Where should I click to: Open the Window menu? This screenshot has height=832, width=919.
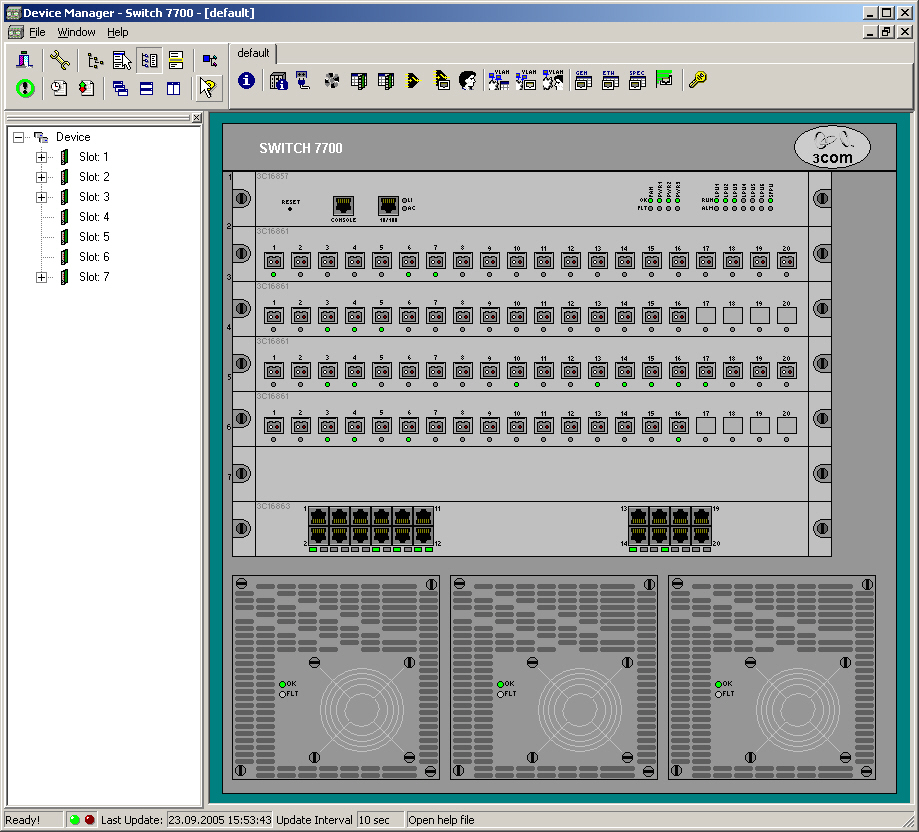[x=76, y=32]
